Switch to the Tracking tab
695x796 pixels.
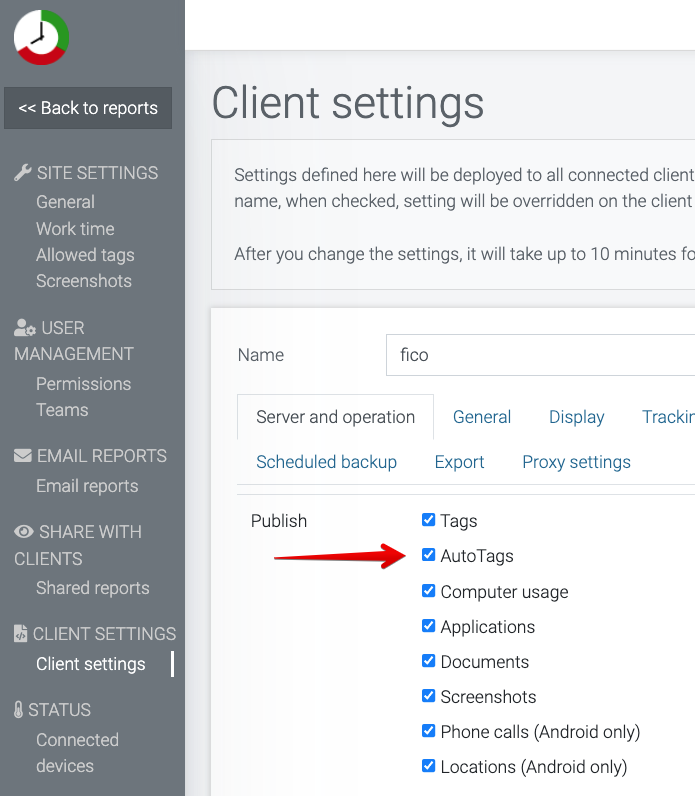(x=668, y=417)
